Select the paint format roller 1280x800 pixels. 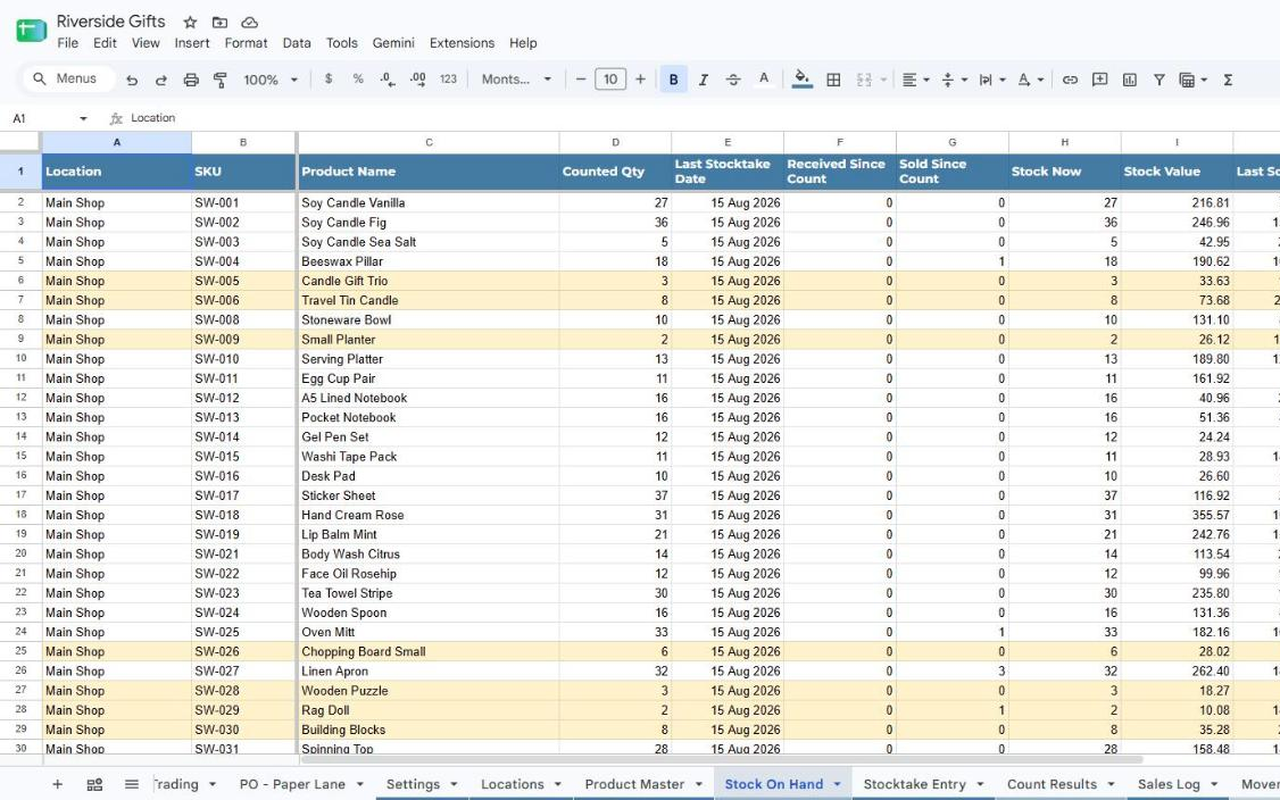pyautogui.click(x=220, y=80)
